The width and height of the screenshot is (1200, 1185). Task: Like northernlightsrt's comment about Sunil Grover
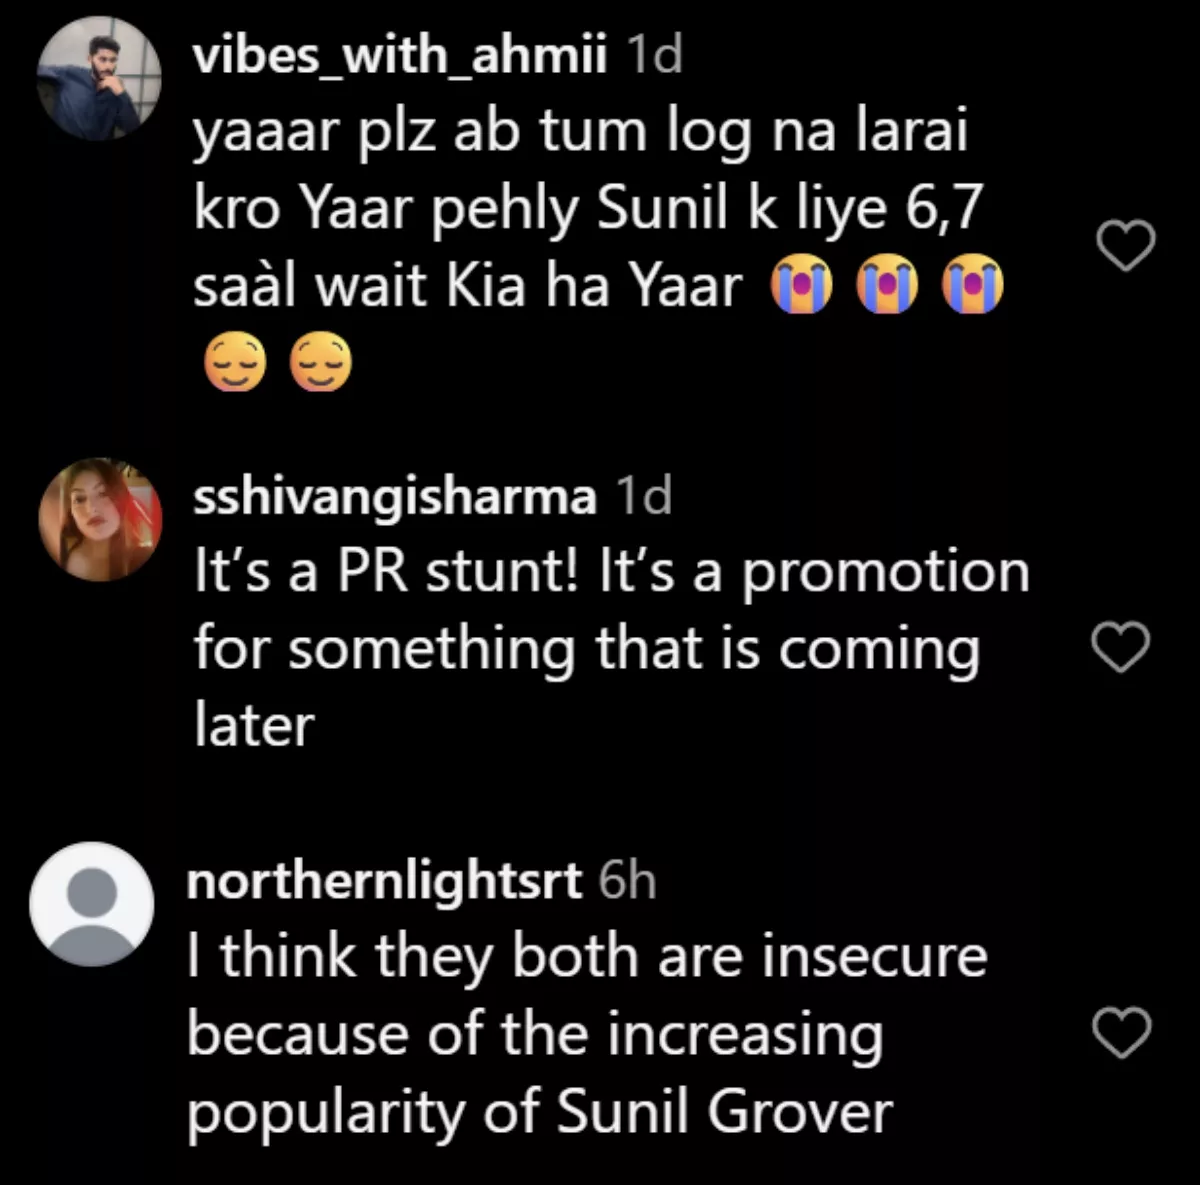(1122, 1033)
